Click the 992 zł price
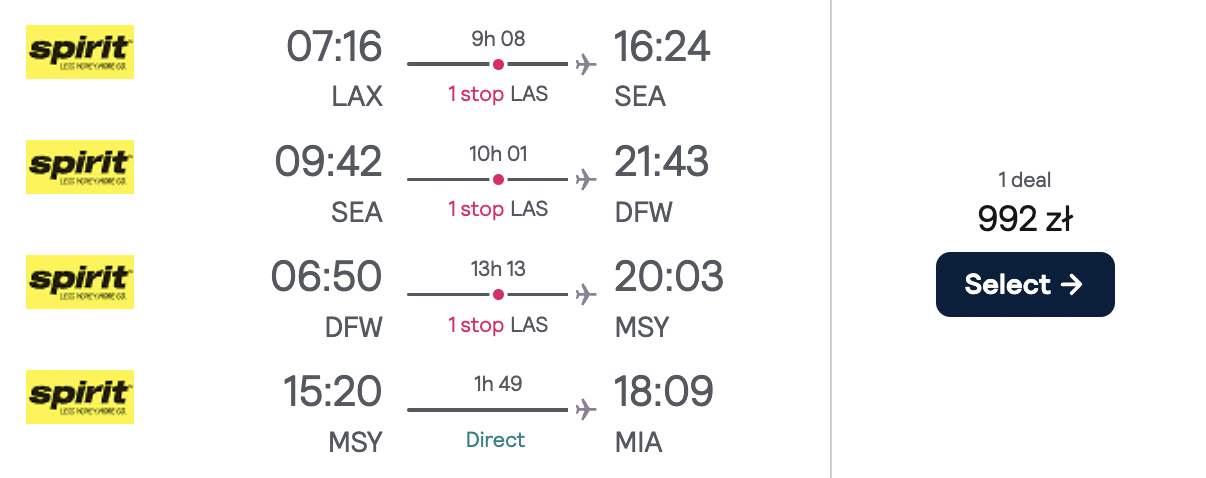This screenshot has height=478, width=1206. click(1025, 219)
